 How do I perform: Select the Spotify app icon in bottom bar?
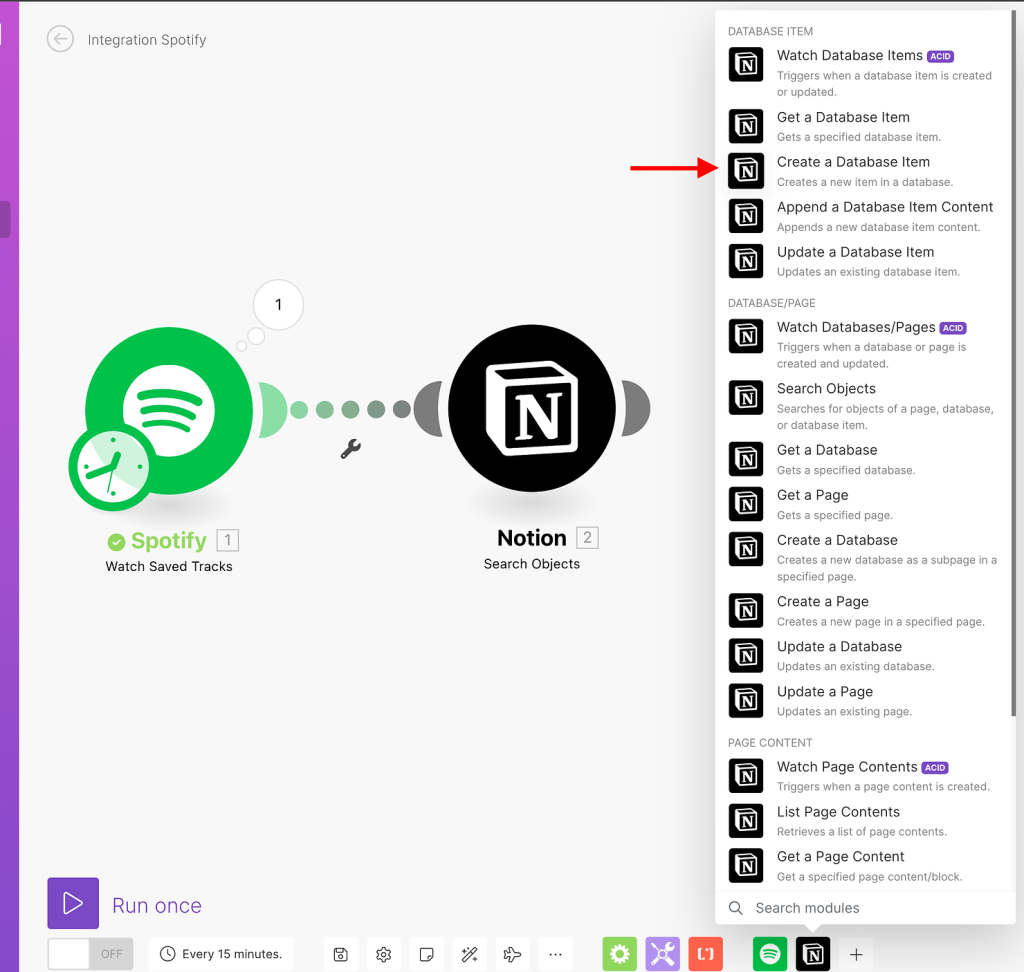coord(769,954)
